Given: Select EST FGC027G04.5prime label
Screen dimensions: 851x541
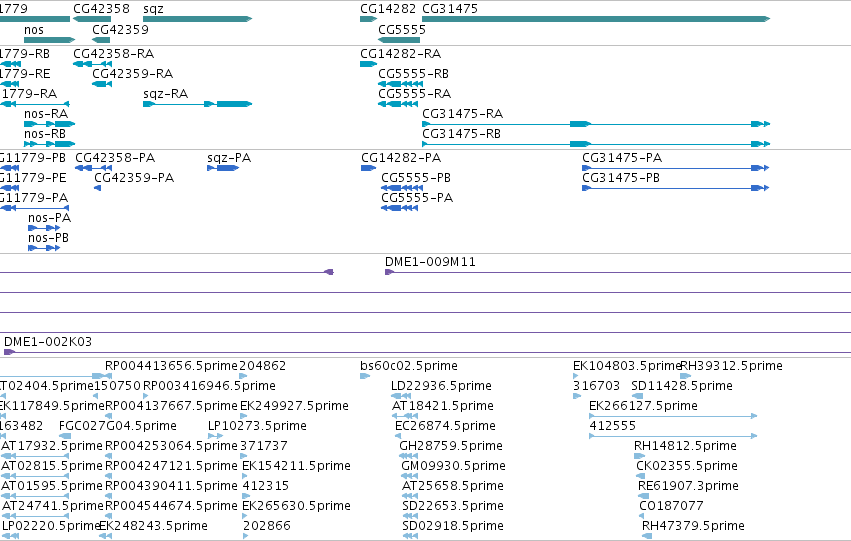Looking at the screenshot, I should [x=118, y=426].
